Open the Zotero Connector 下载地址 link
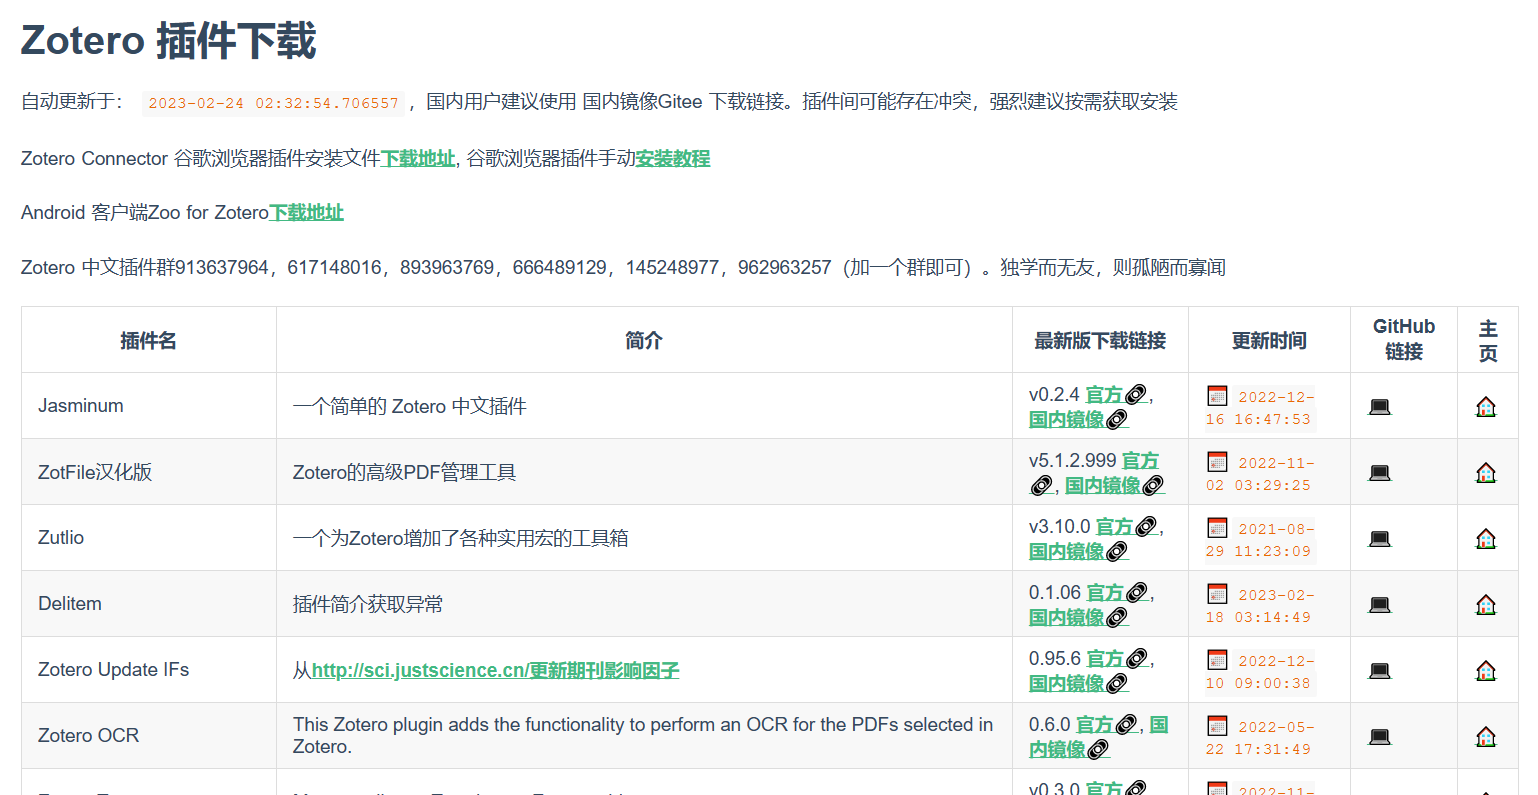The image size is (1538, 795). click(417, 157)
